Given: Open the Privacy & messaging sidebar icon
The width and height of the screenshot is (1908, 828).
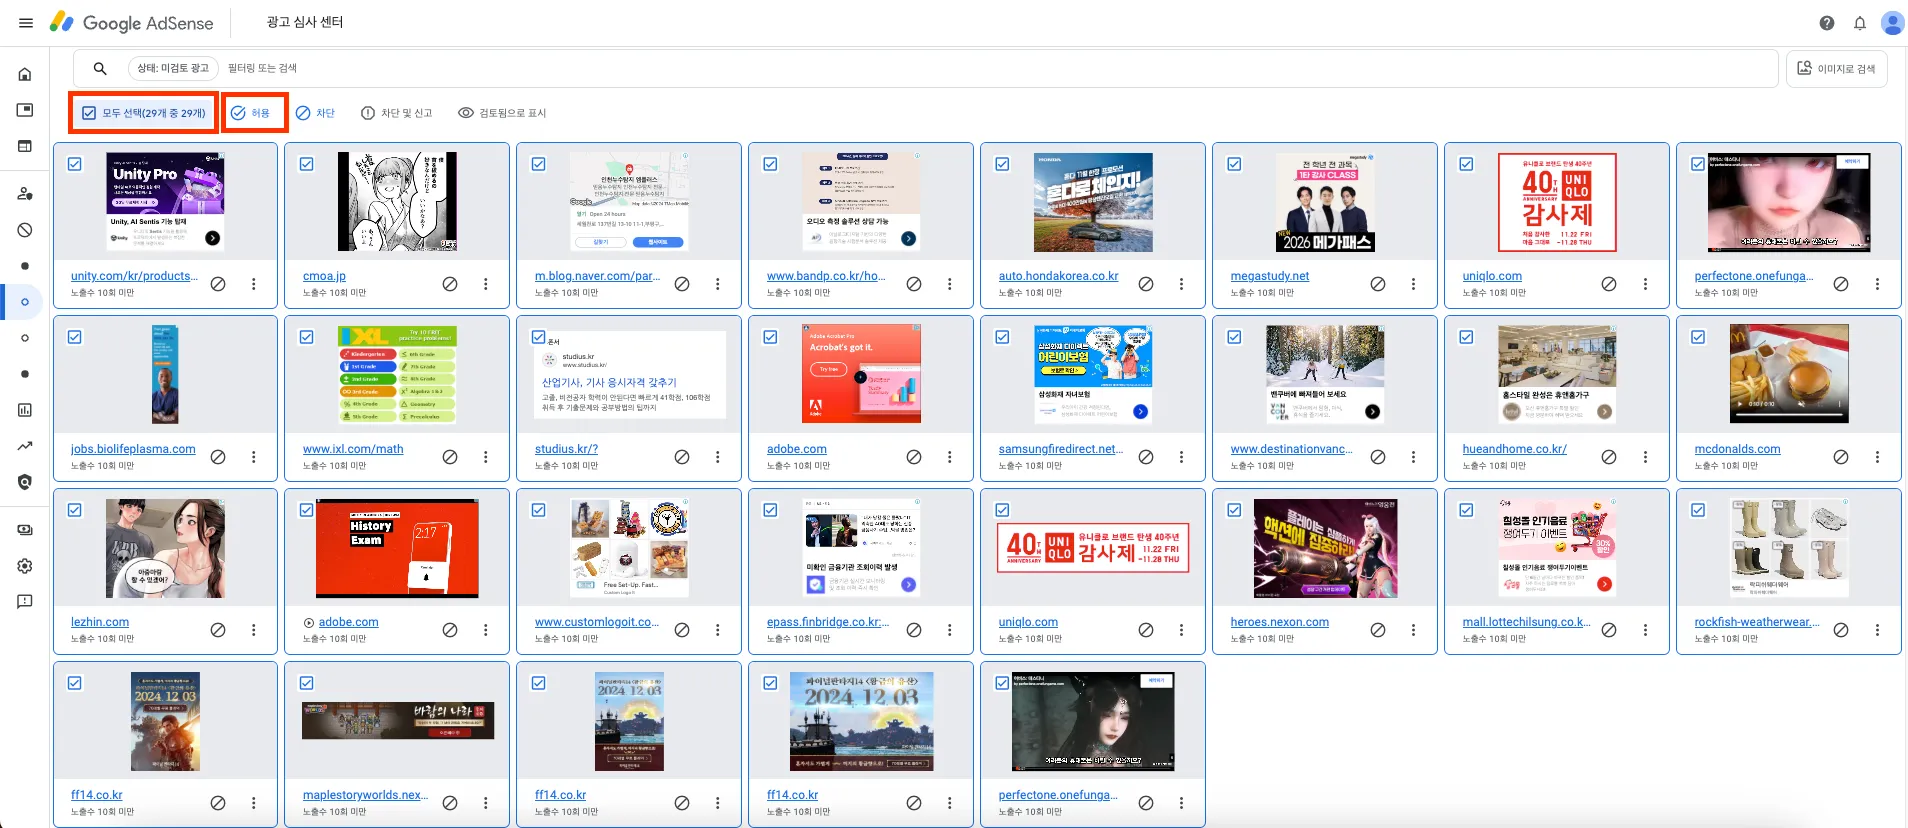Looking at the screenshot, I should (x=25, y=194).
